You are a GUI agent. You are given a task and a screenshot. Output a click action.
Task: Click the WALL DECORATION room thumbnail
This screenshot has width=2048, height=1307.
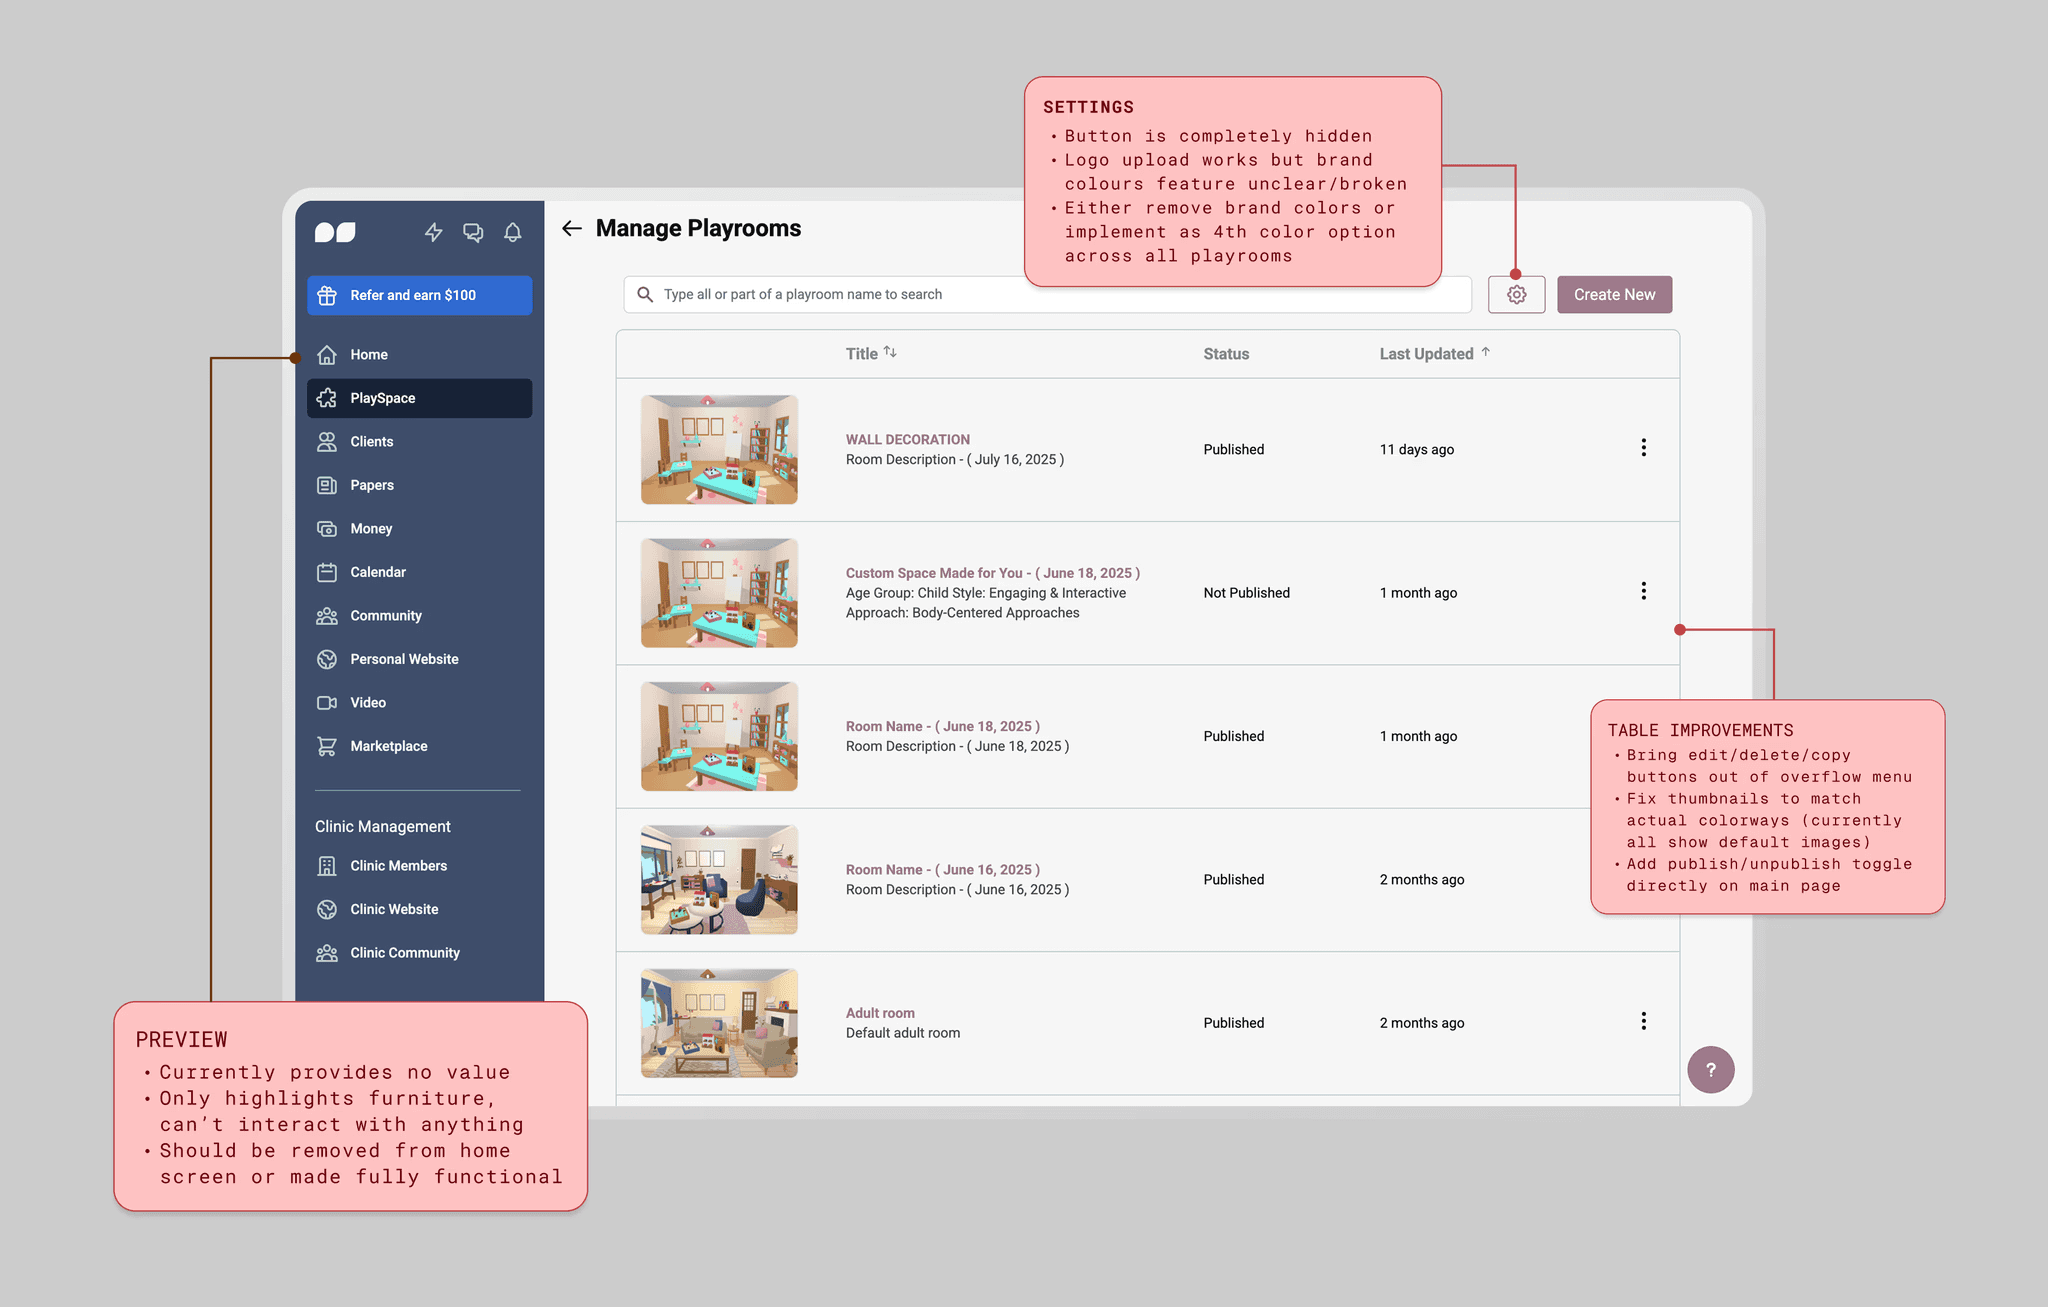(719, 450)
